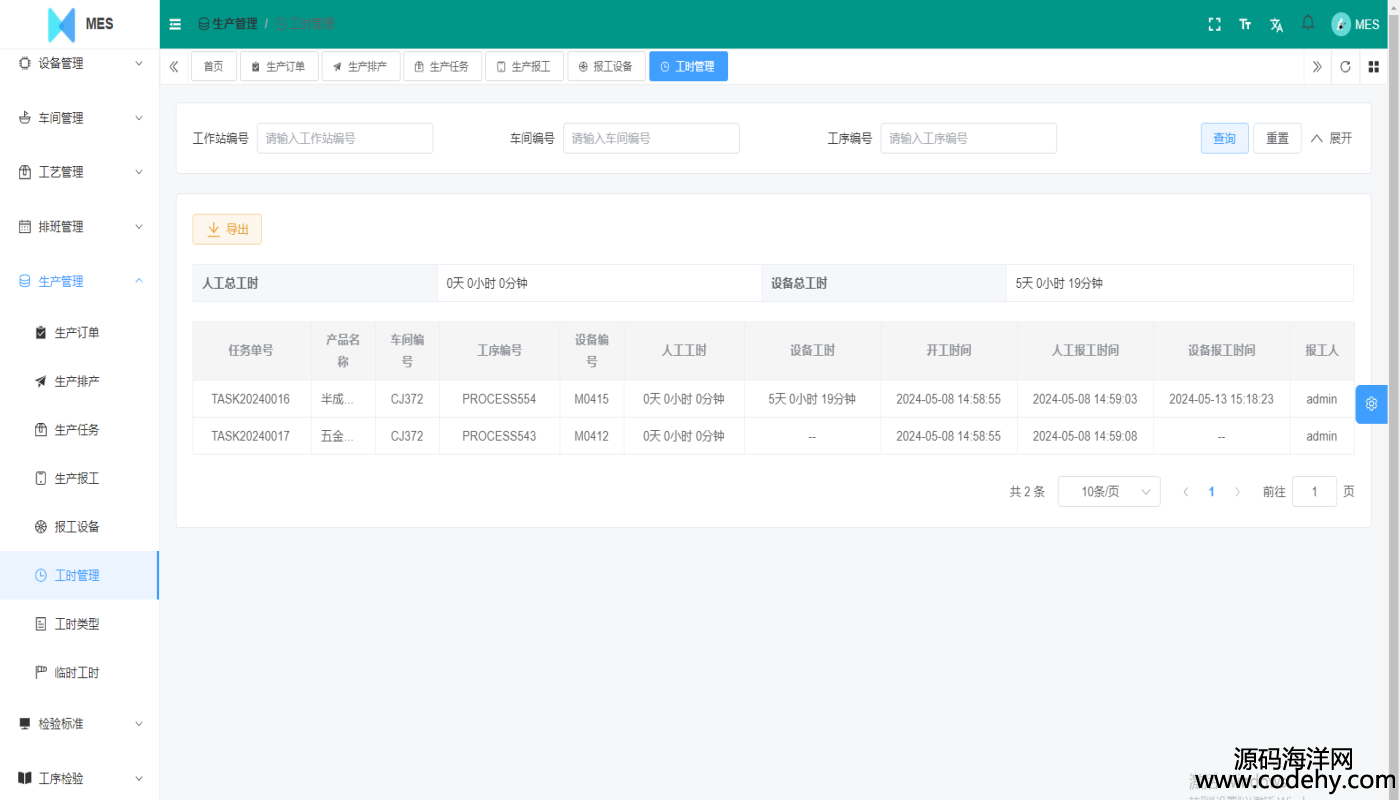Click cell 2024-05-08 14:59:08
1400x800 pixels.
[x=1085, y=436]
